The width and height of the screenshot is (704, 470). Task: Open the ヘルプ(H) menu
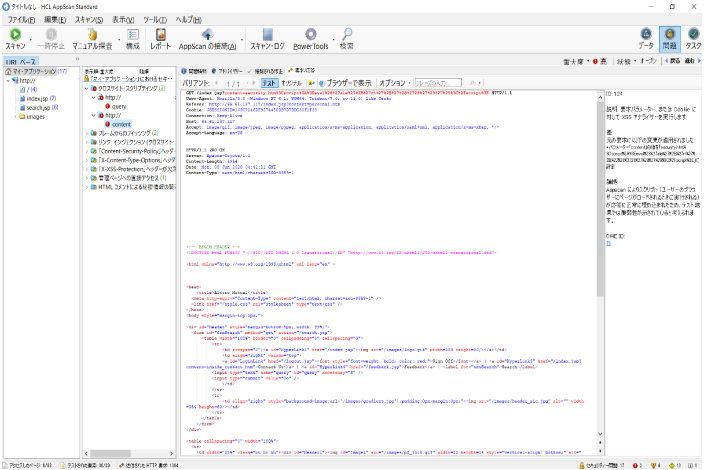pyautogui.click(x=189, y=20)
